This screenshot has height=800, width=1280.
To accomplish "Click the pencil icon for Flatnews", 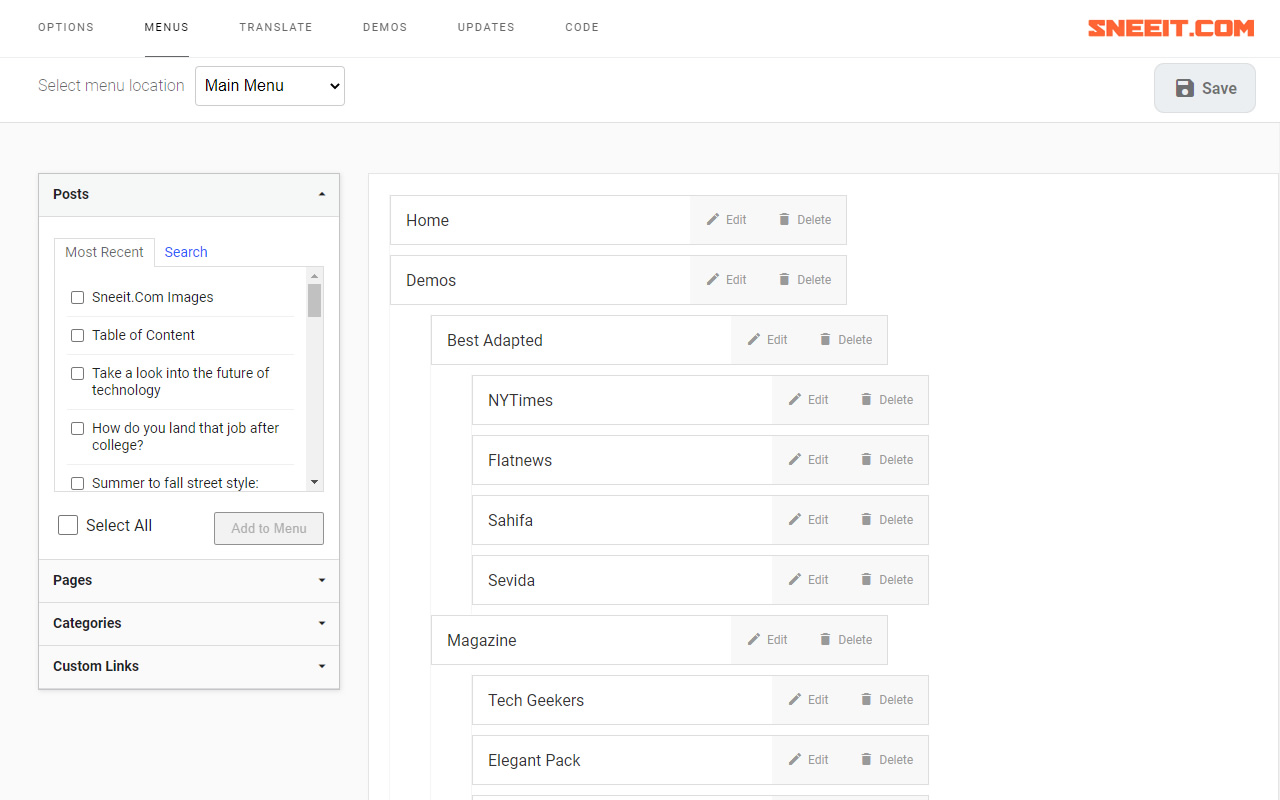I will (795, 460).
